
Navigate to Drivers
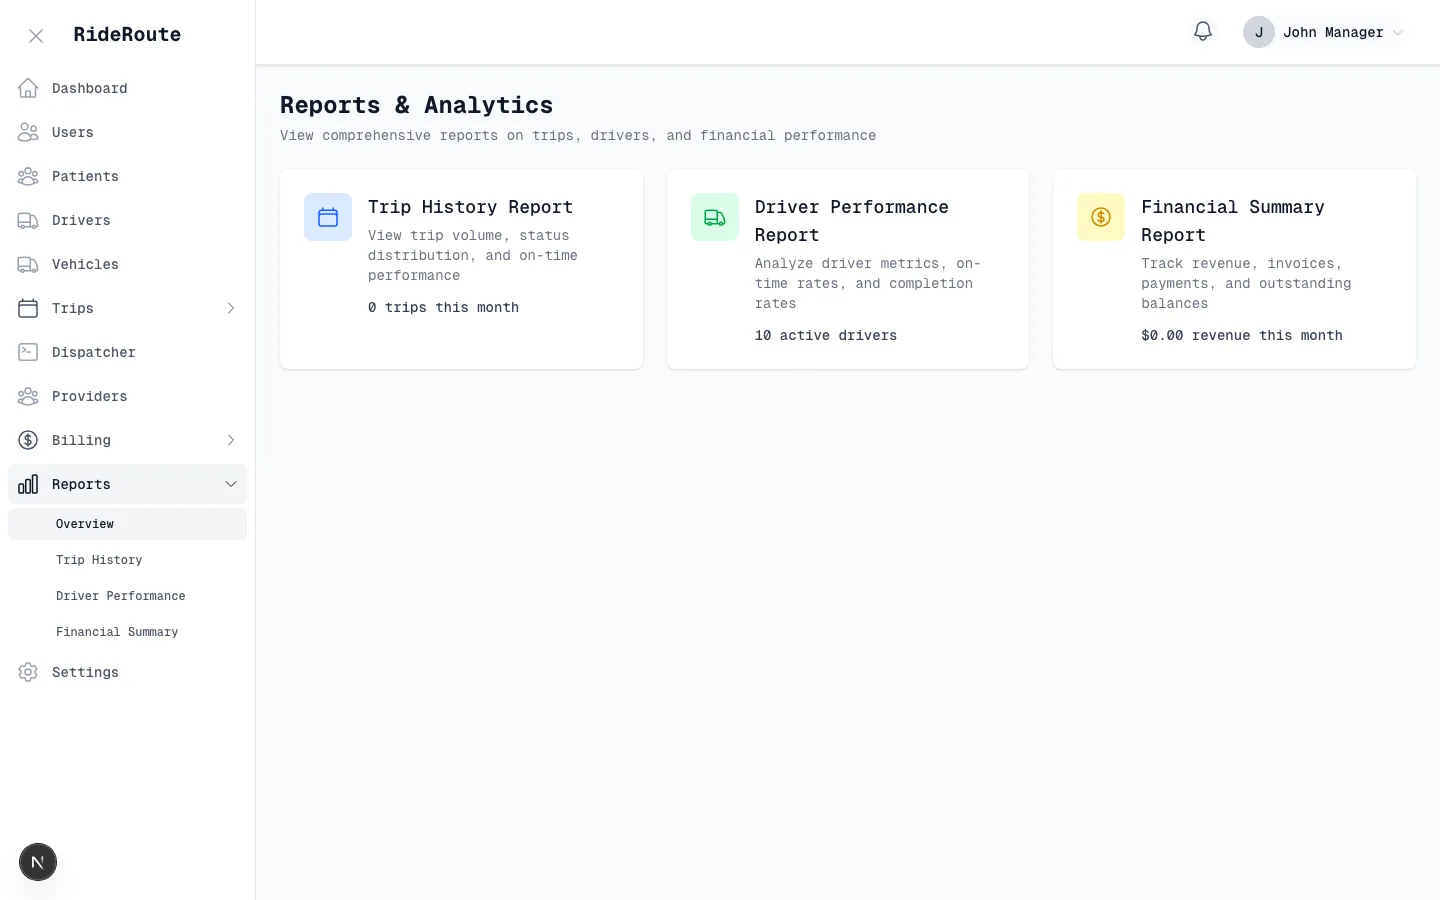(x=127, y=220)
